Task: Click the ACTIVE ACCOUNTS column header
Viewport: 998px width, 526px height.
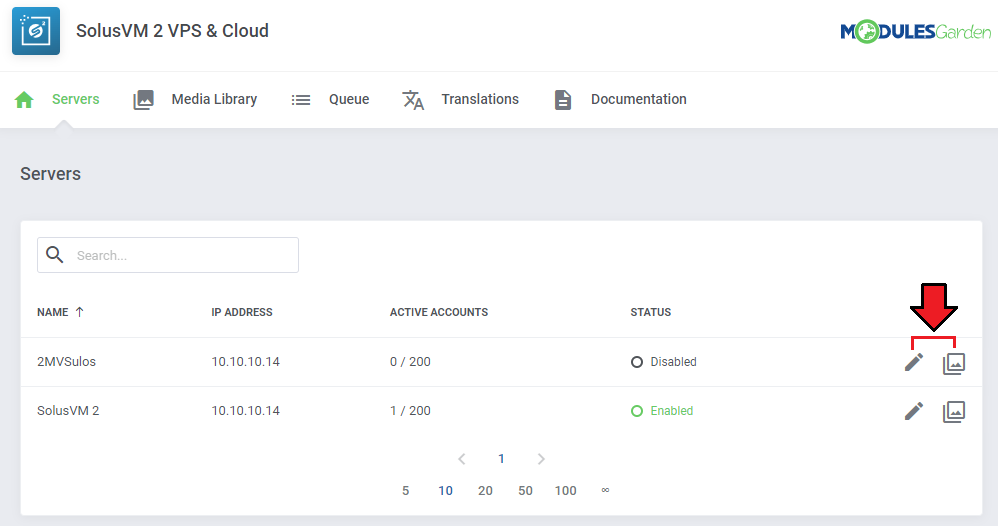Action: click(439, 312)
